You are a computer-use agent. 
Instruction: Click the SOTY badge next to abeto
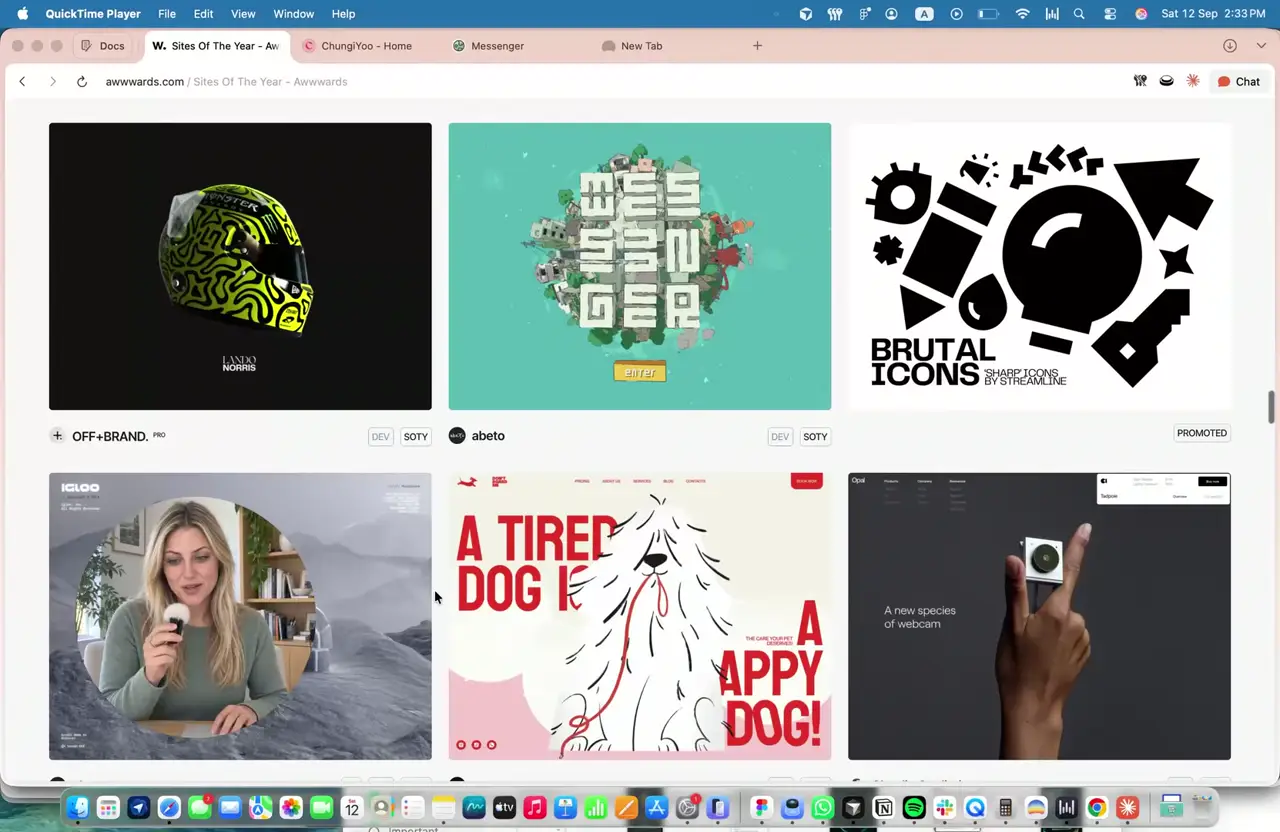[x=815, y=437]
